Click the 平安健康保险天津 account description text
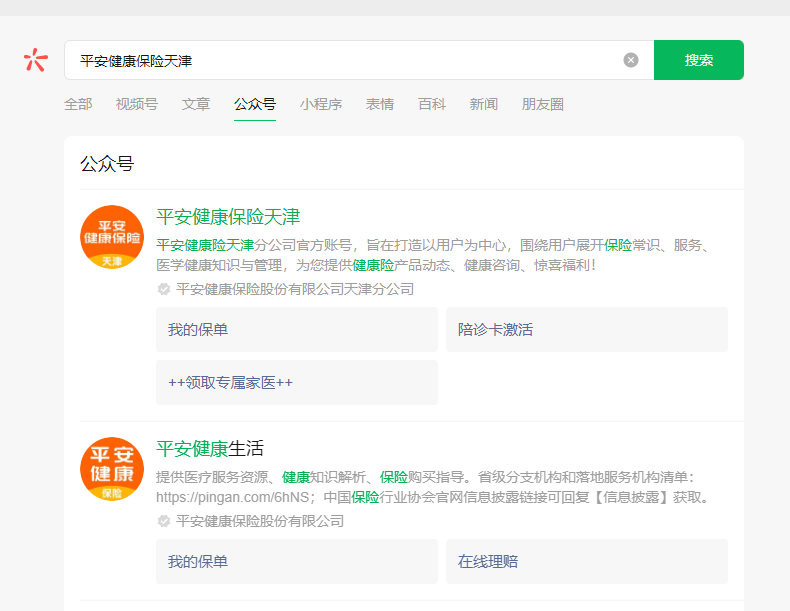 click(433, 255)
